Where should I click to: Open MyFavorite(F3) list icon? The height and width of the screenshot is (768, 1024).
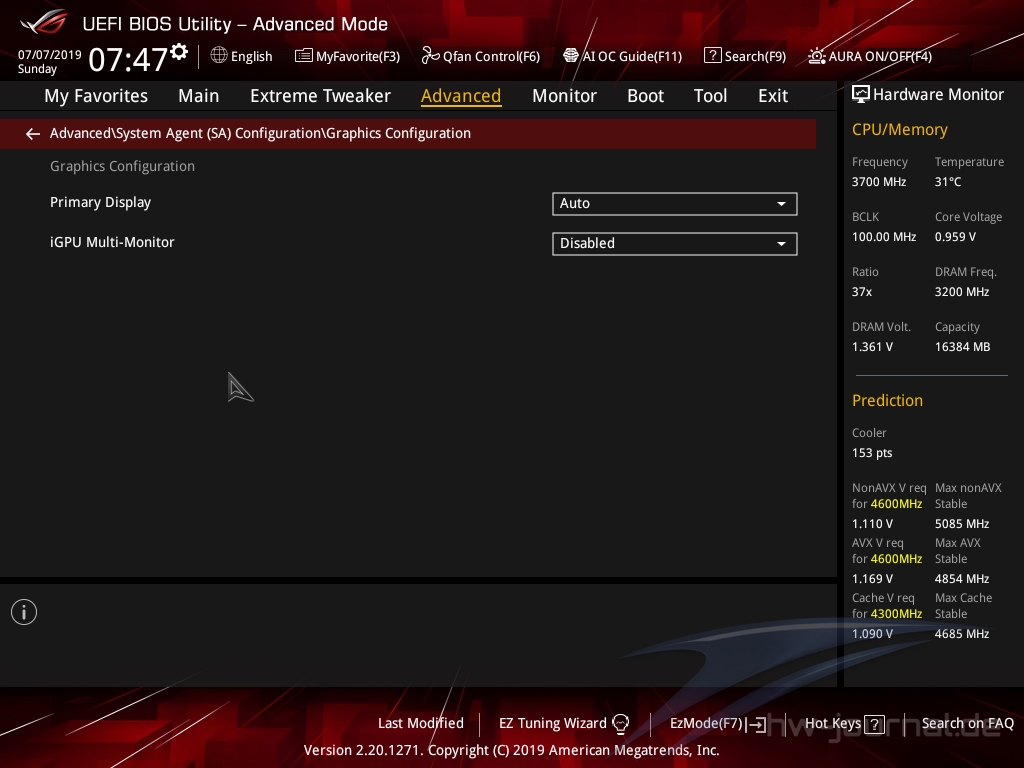(x=303, y=56)
